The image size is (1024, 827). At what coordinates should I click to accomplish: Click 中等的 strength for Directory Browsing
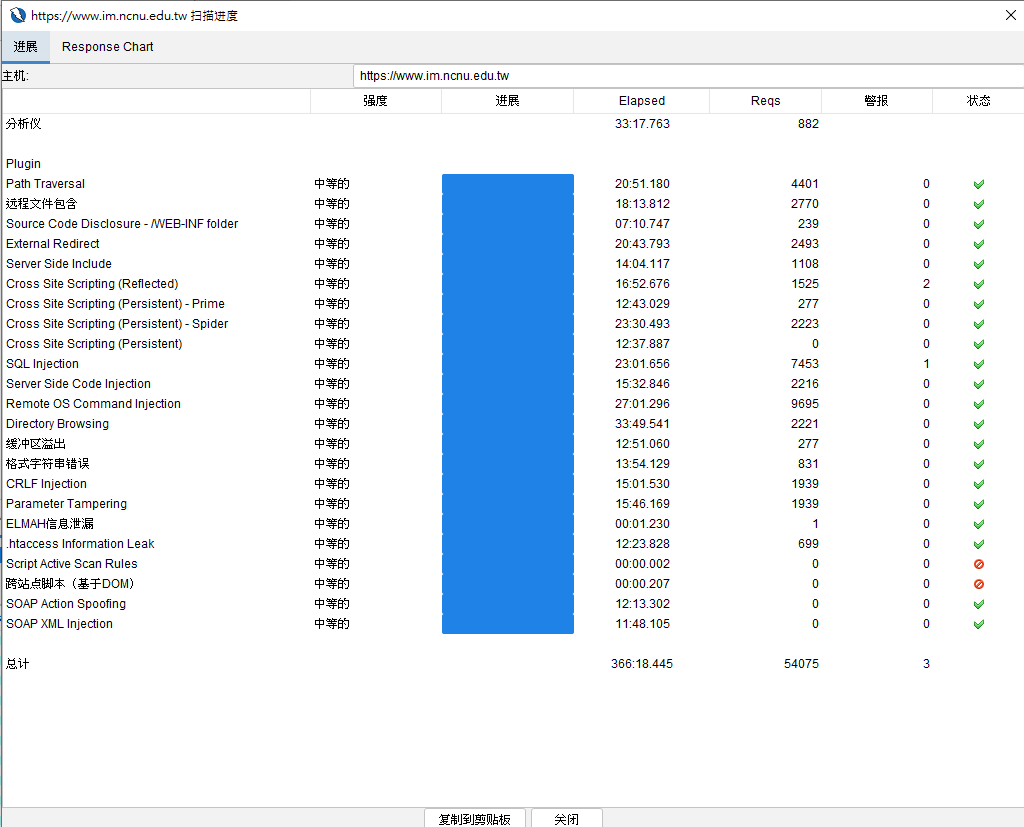point(332,424)
